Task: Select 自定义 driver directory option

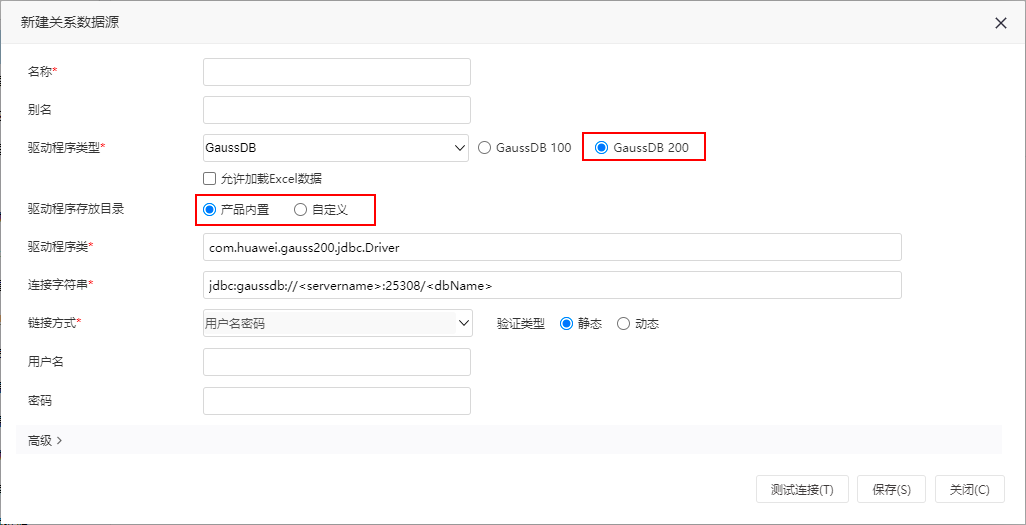Action: pos(300,209)
